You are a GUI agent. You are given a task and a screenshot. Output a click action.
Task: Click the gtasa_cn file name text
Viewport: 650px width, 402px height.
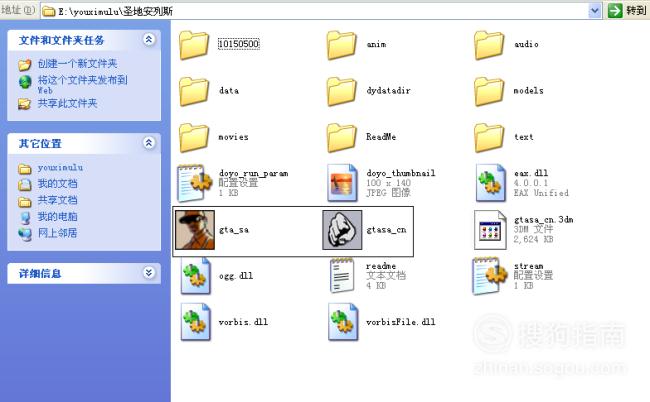point(386,230)
